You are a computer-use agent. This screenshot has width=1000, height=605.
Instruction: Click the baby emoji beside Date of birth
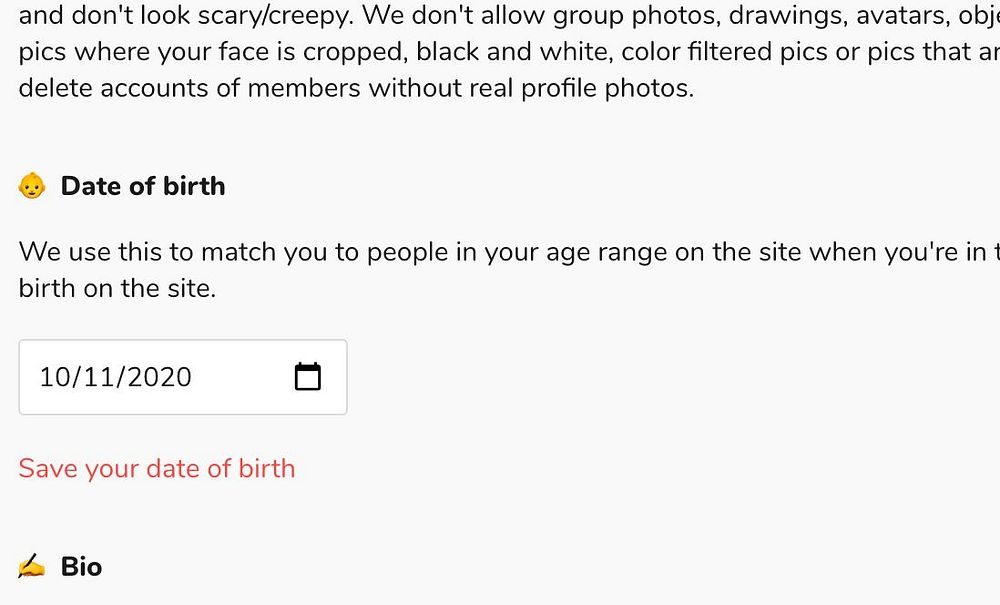32,186
